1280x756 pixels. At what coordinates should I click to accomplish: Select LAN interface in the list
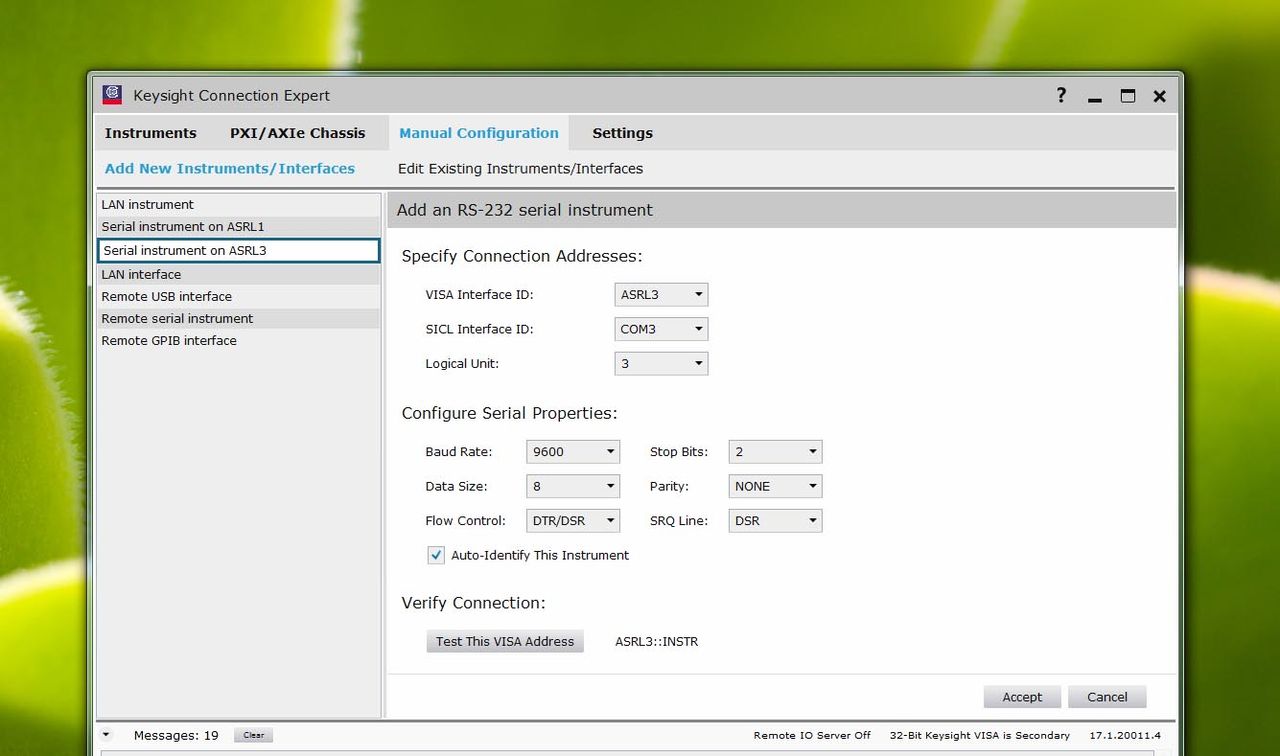238,274
